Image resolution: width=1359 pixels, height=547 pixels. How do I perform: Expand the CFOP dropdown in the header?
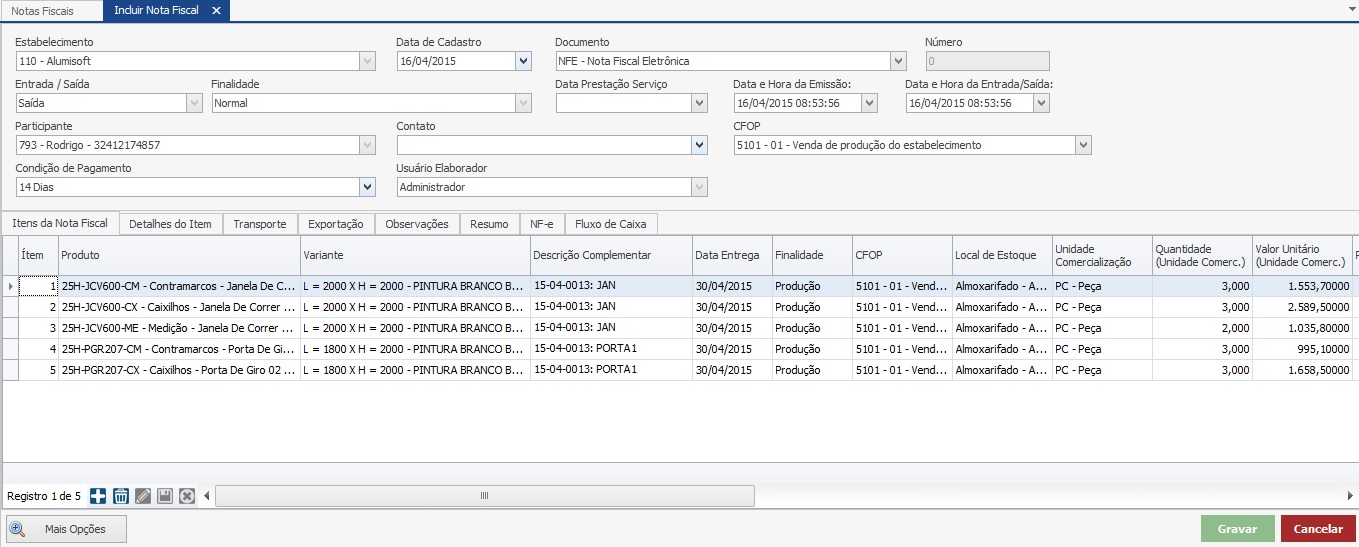1083,145
